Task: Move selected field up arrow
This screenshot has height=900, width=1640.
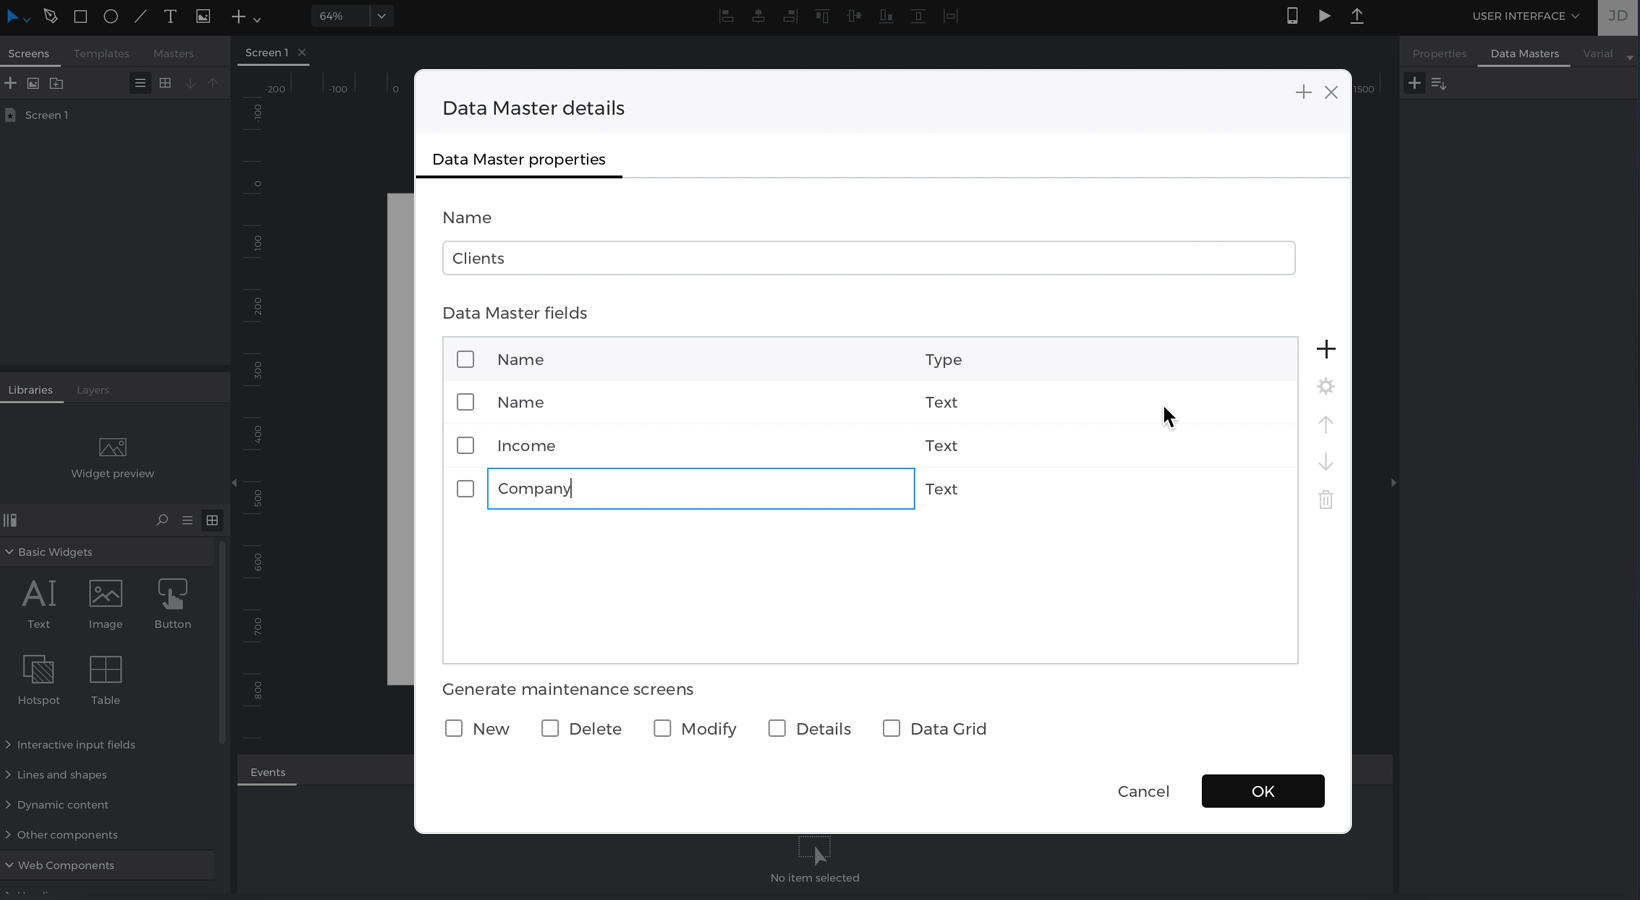Action: coord(1326,424)
